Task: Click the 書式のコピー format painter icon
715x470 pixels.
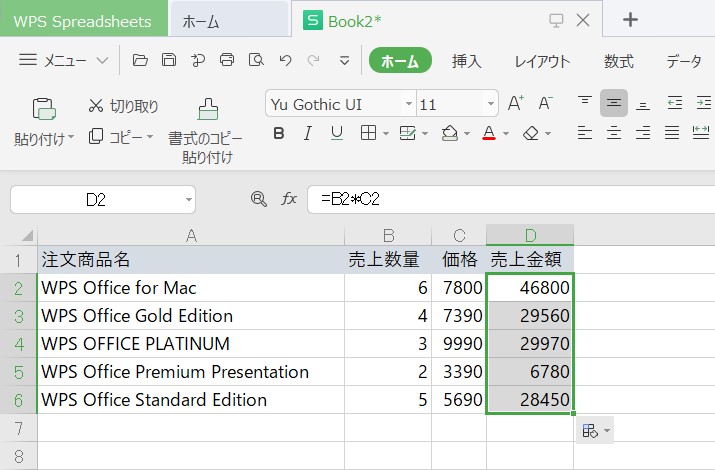Action: (208, 109)
